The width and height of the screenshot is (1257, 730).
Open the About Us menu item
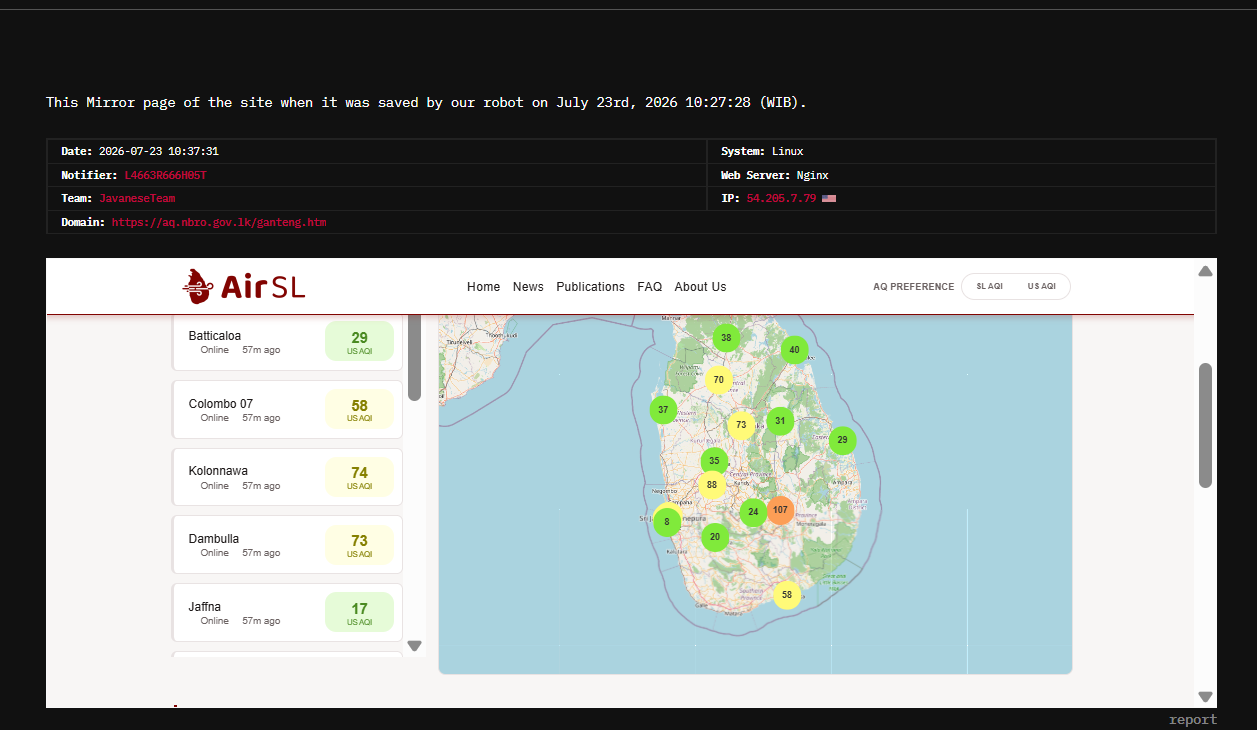(700, 287)
